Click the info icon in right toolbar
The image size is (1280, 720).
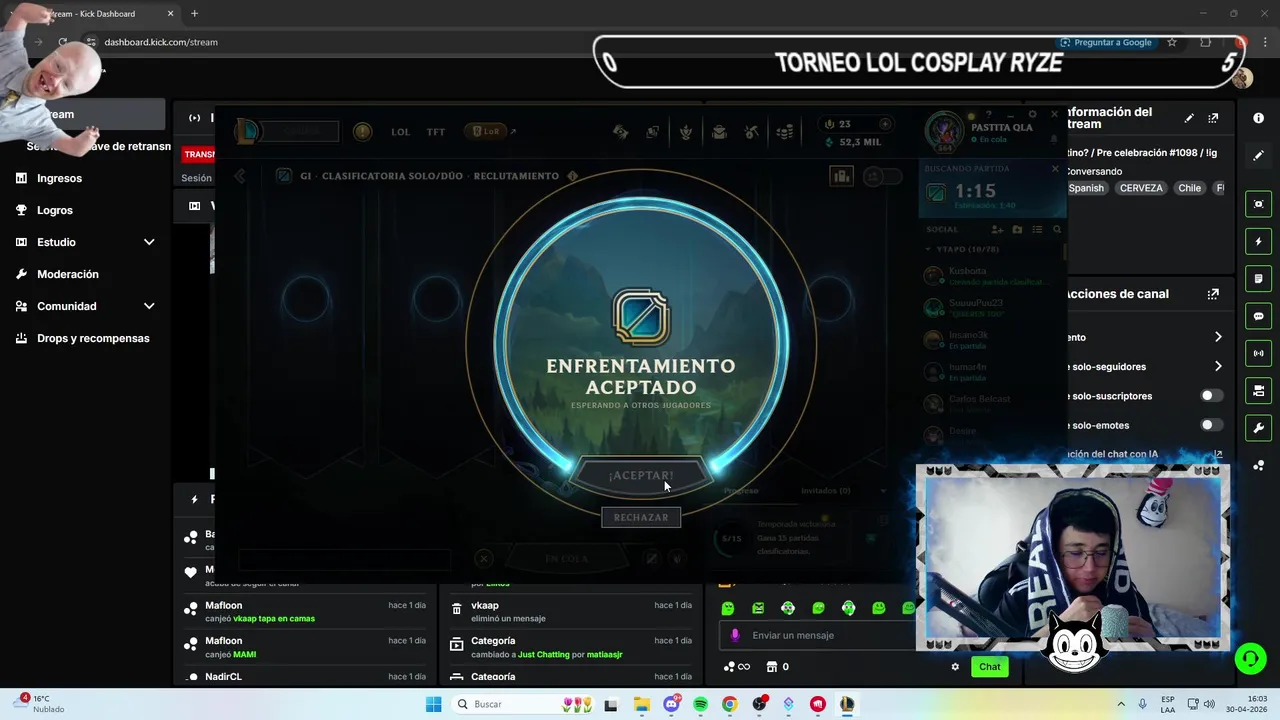click(1258, 118)
